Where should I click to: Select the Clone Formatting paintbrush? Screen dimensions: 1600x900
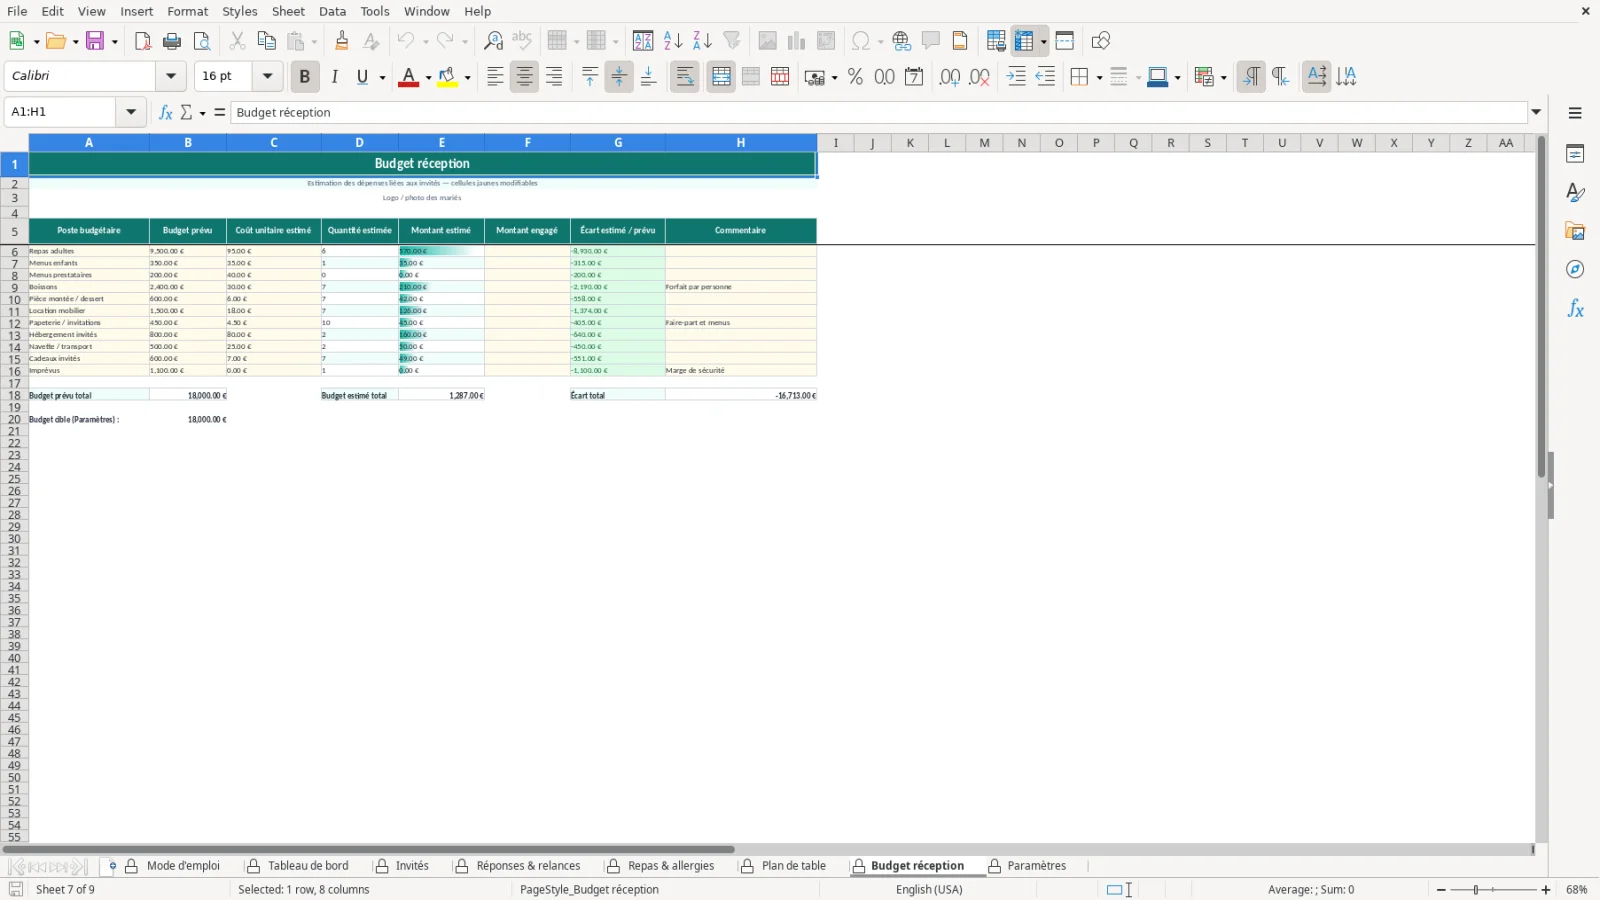(342, 41)
